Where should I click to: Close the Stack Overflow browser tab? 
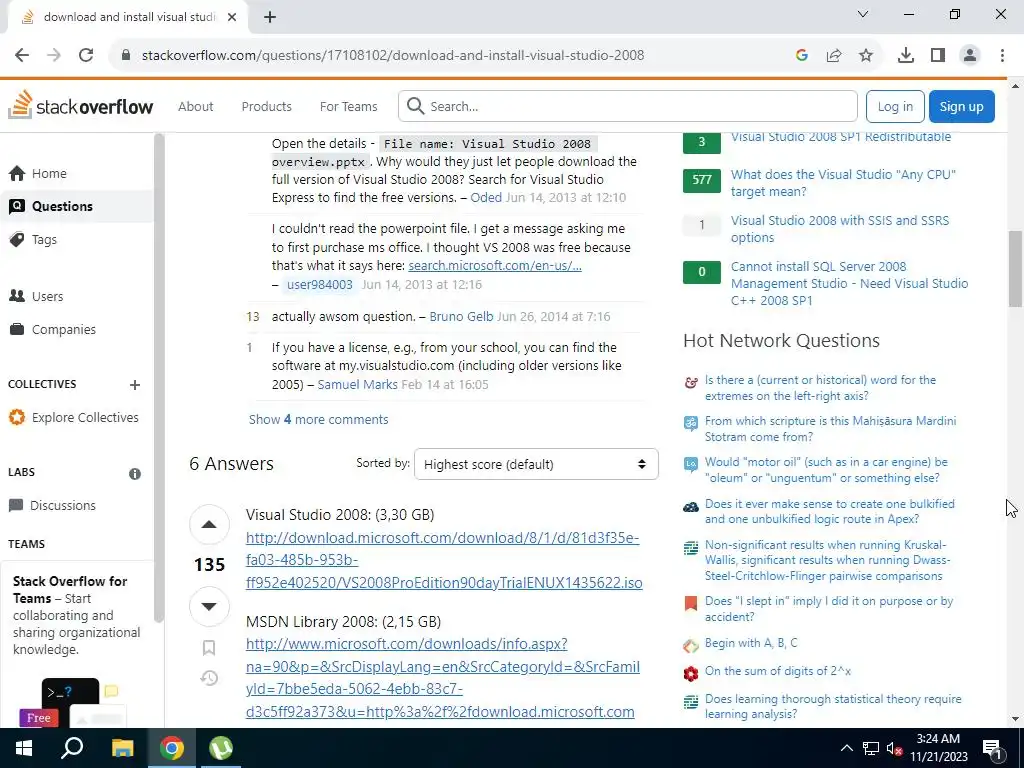(232, 17)
